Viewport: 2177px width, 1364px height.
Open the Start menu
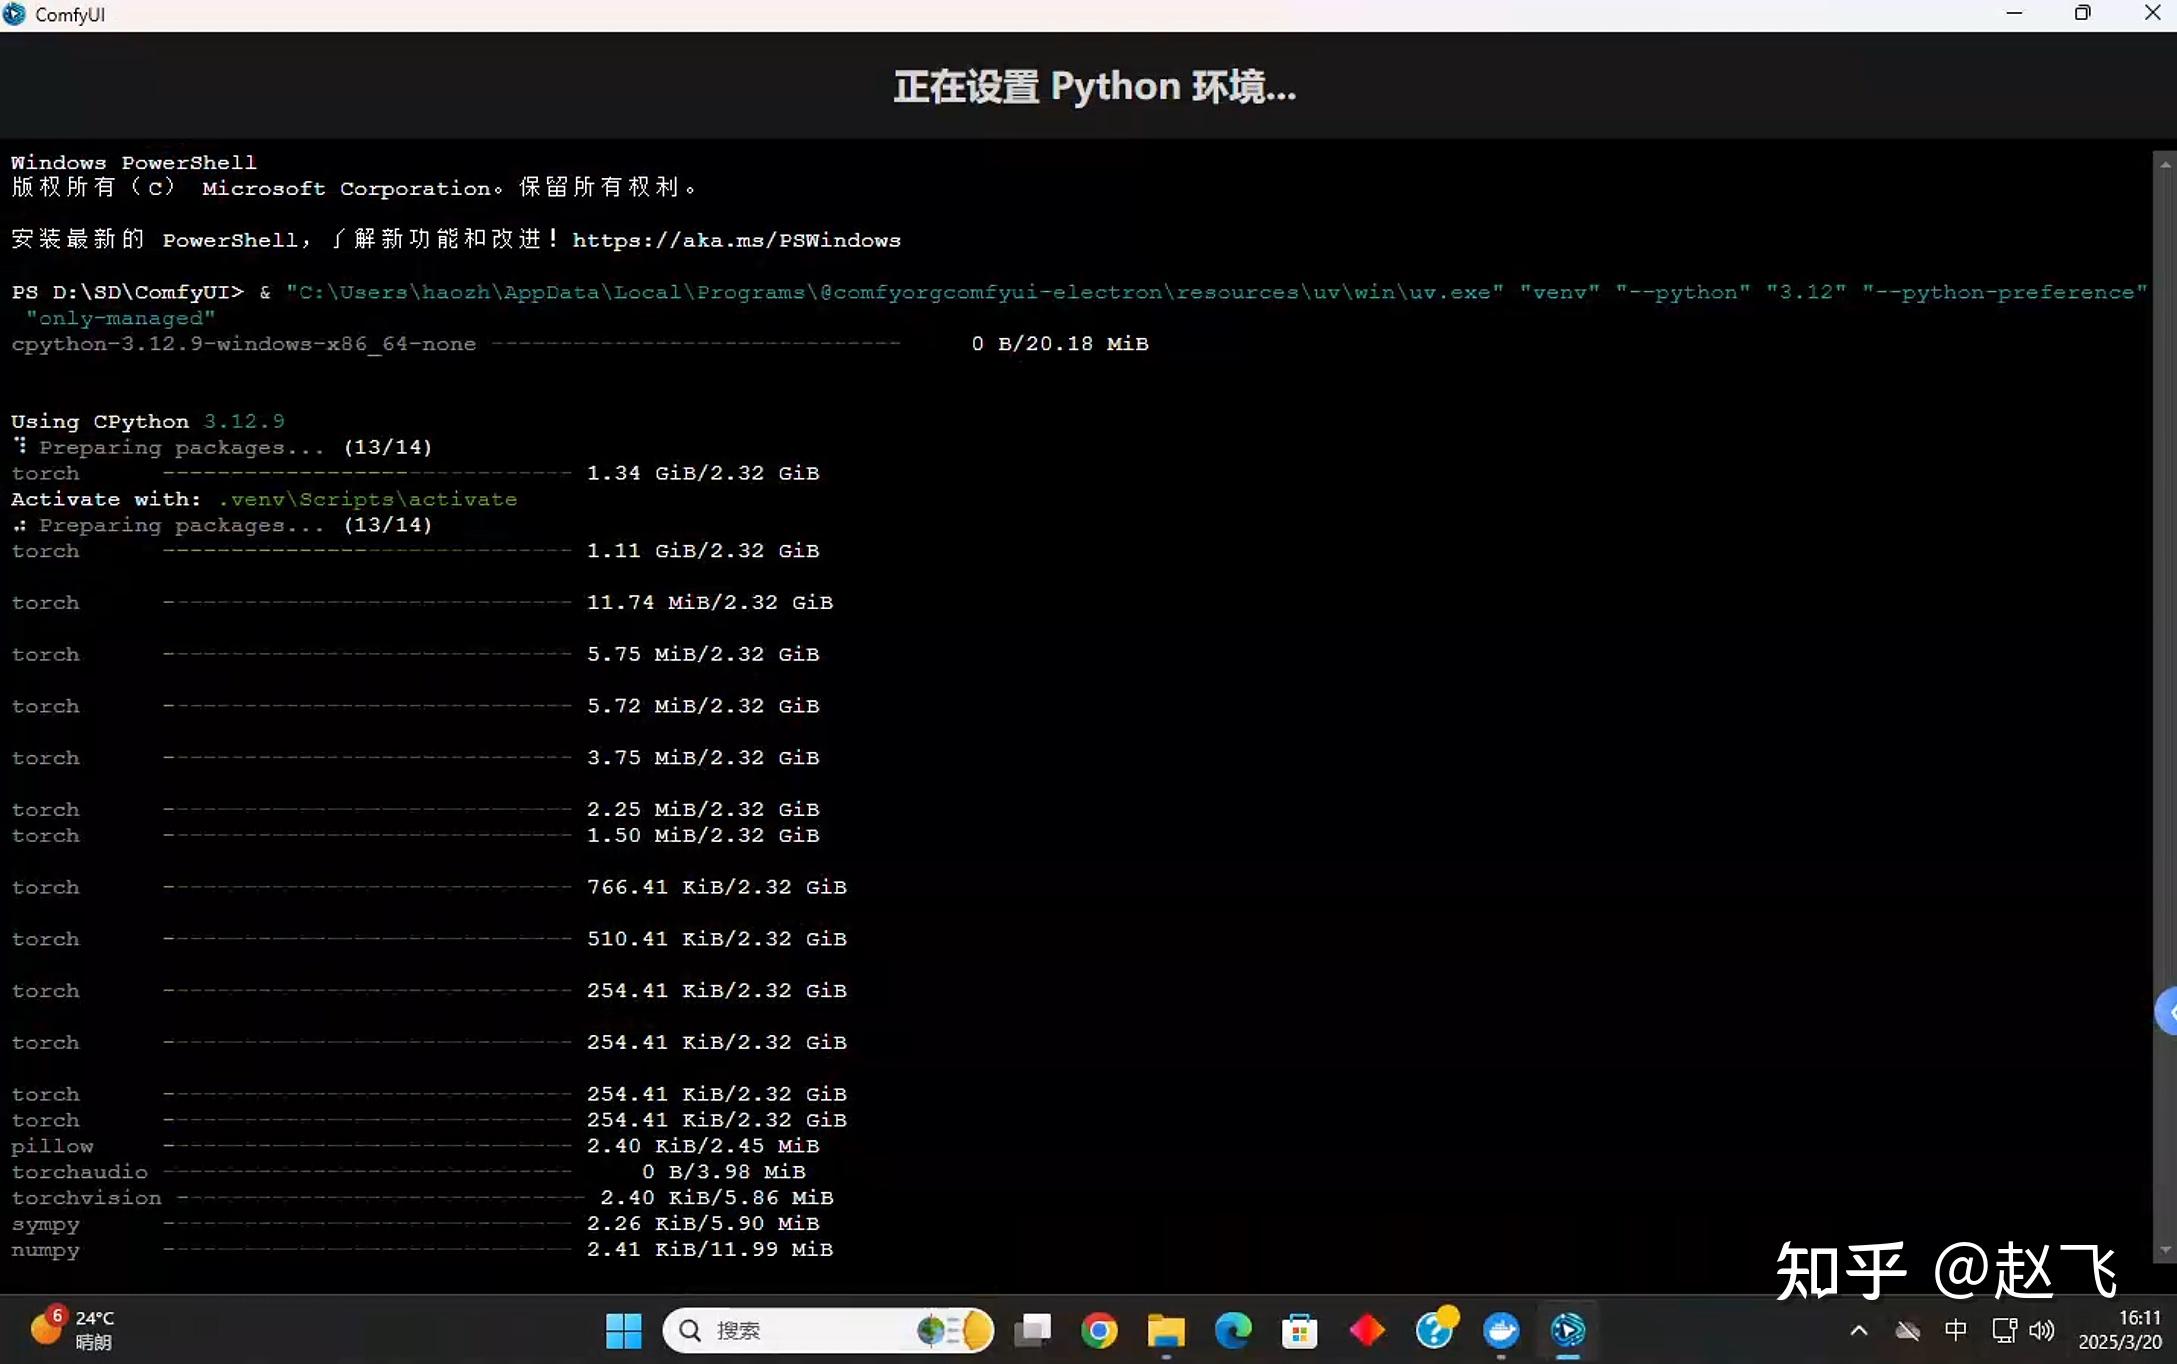(x=623, y=1330)
